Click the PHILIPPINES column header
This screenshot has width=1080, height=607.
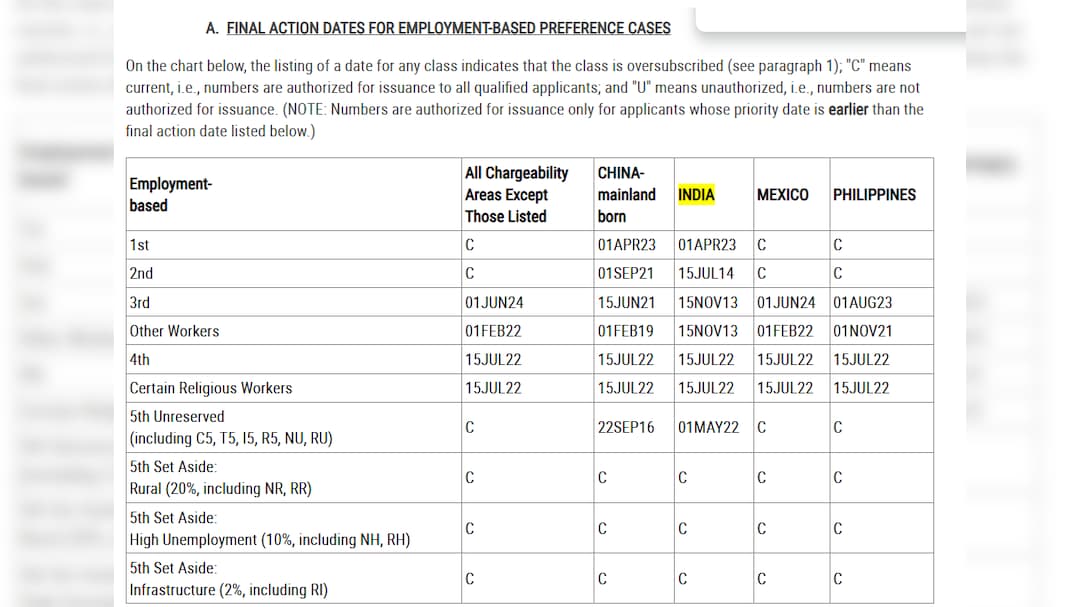click(x=874, y=194)
